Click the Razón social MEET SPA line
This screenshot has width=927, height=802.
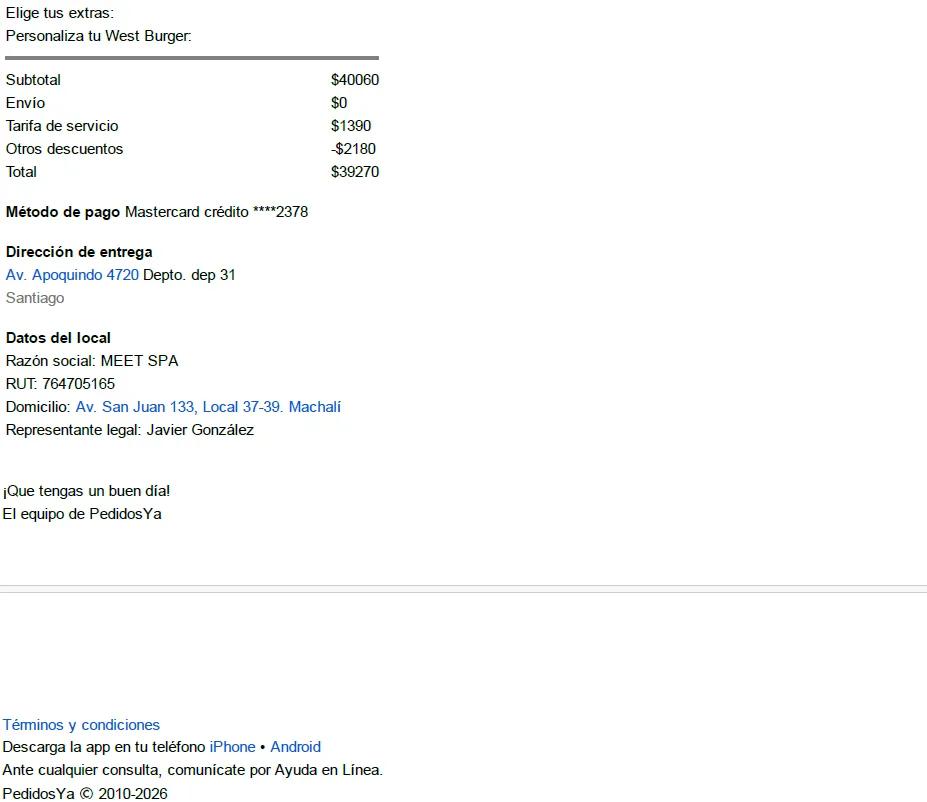(92, 361)
